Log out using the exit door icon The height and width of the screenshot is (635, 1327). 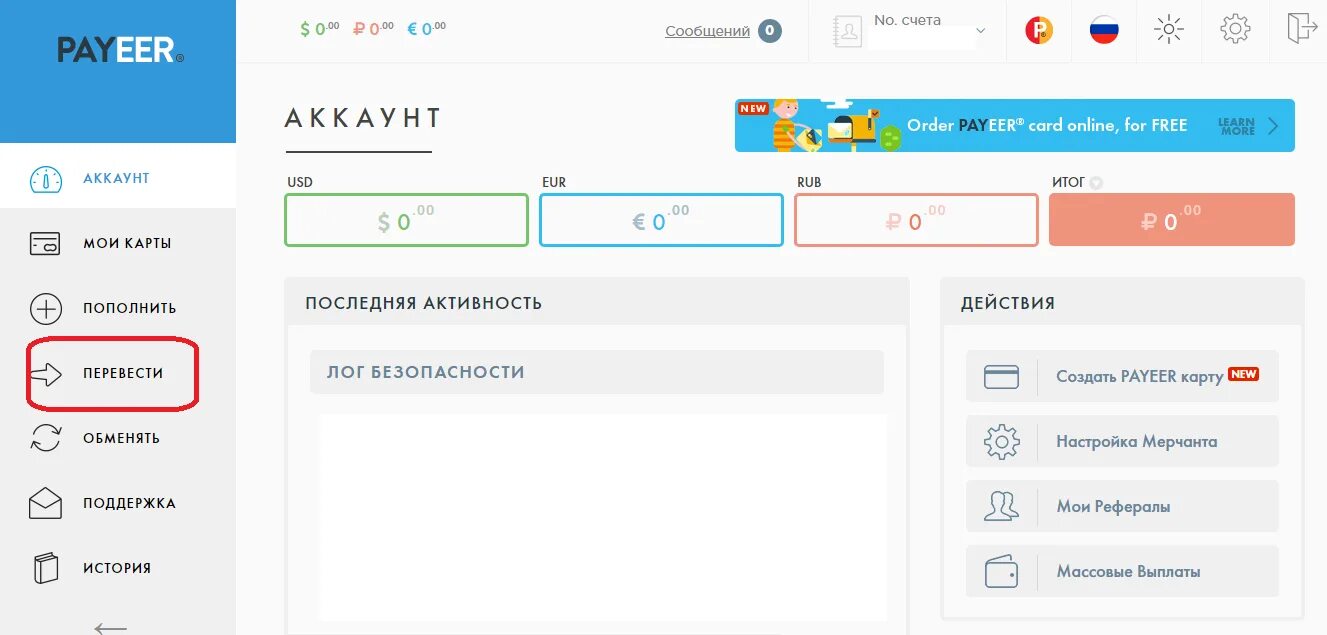coord(1302,28)
